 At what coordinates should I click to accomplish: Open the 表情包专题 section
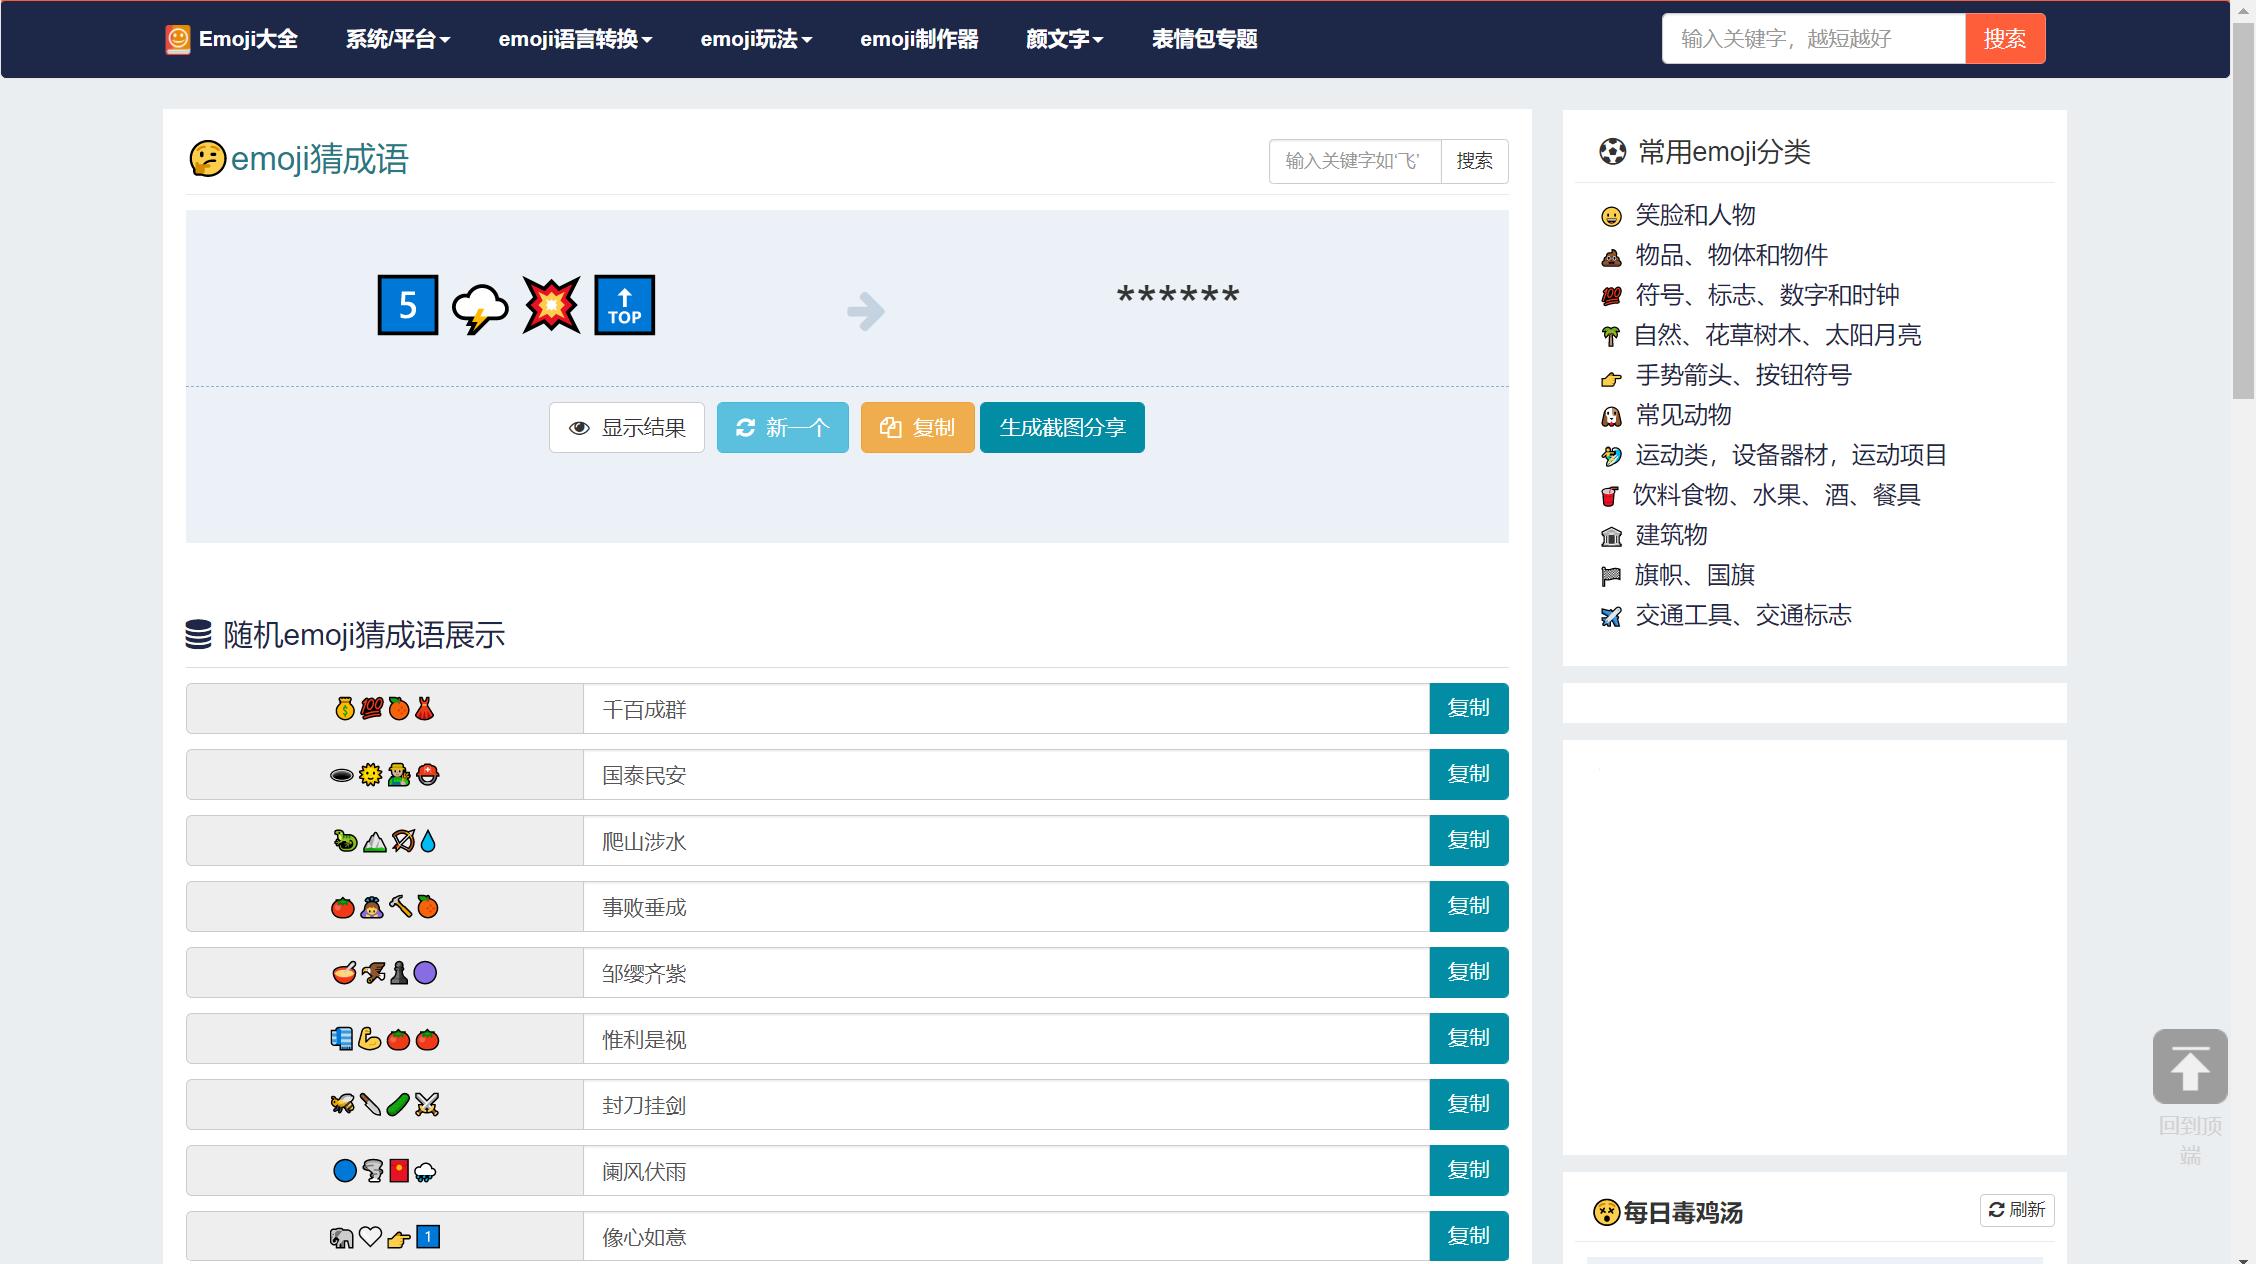click(x=1205, y=38)
